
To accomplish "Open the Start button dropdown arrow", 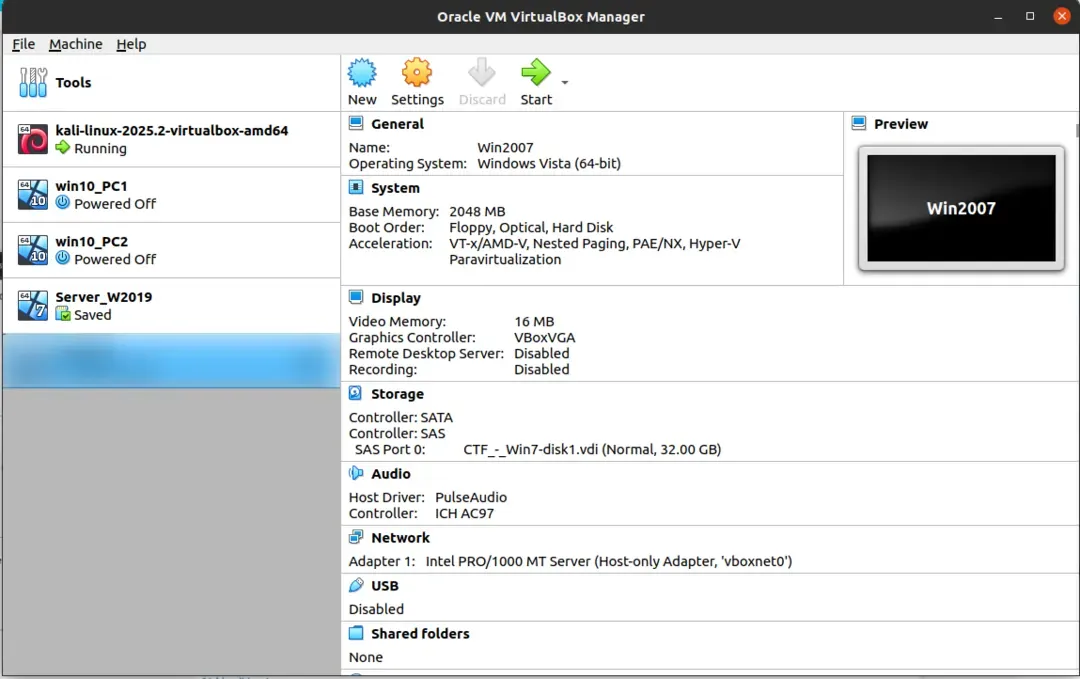I will [x=565, y=83].
